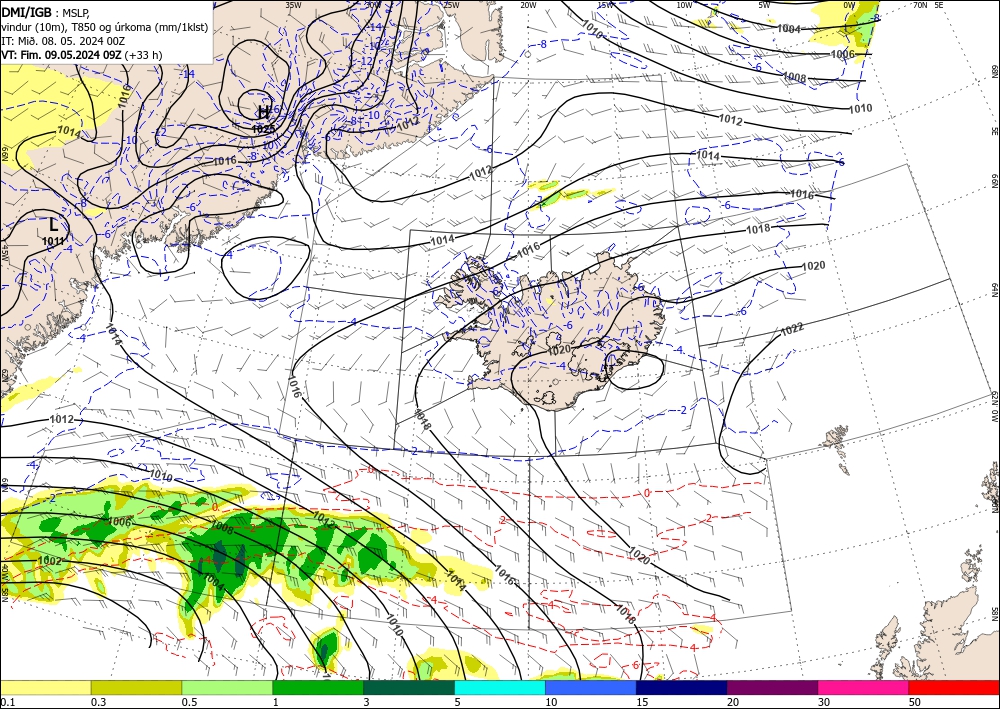Click the legend value '0.3'
Image resolution: width=1000 pixels, height=709 pixels.
point(98,702)
